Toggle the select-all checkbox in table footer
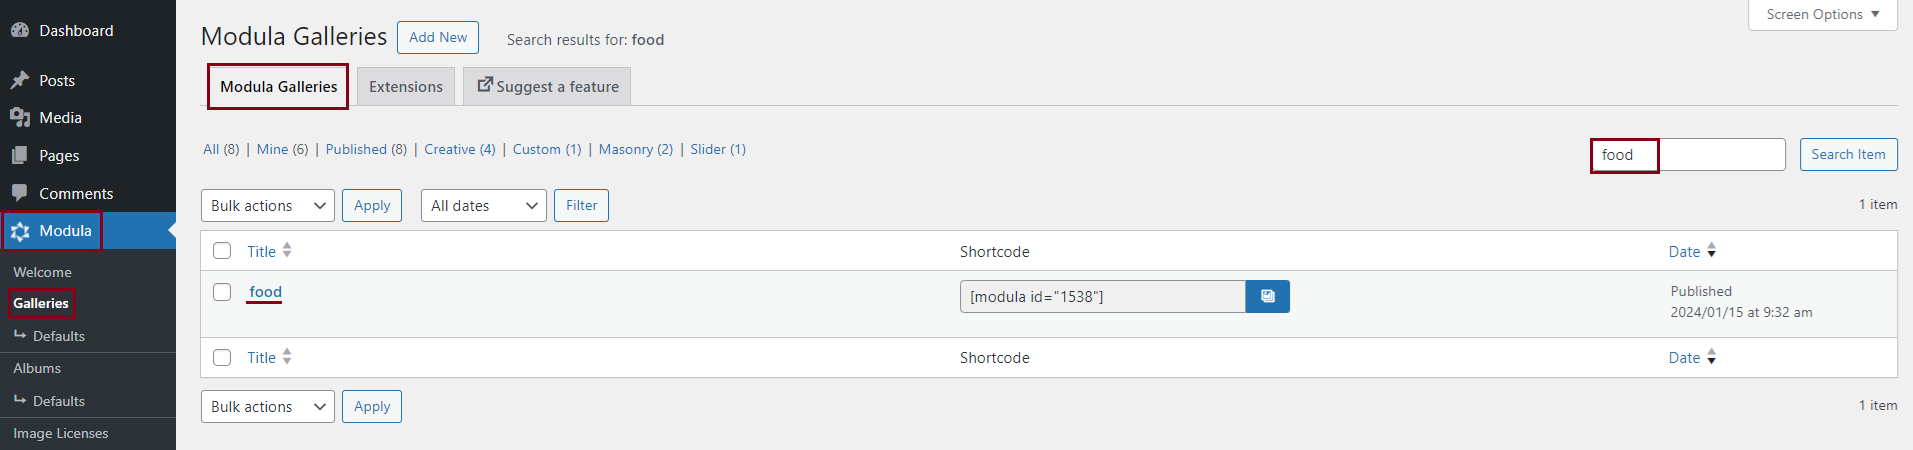 pyautogui.click(x=222, y=357)
